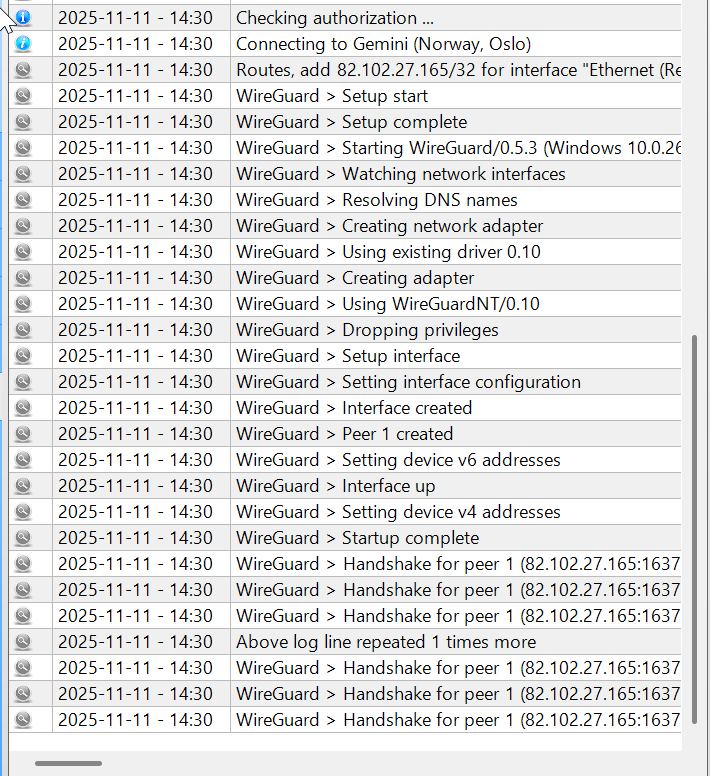Click the icon beside Peer 1 created entry
The width and height of the screenshot is (710, 776).
click(x=23, y=434)
